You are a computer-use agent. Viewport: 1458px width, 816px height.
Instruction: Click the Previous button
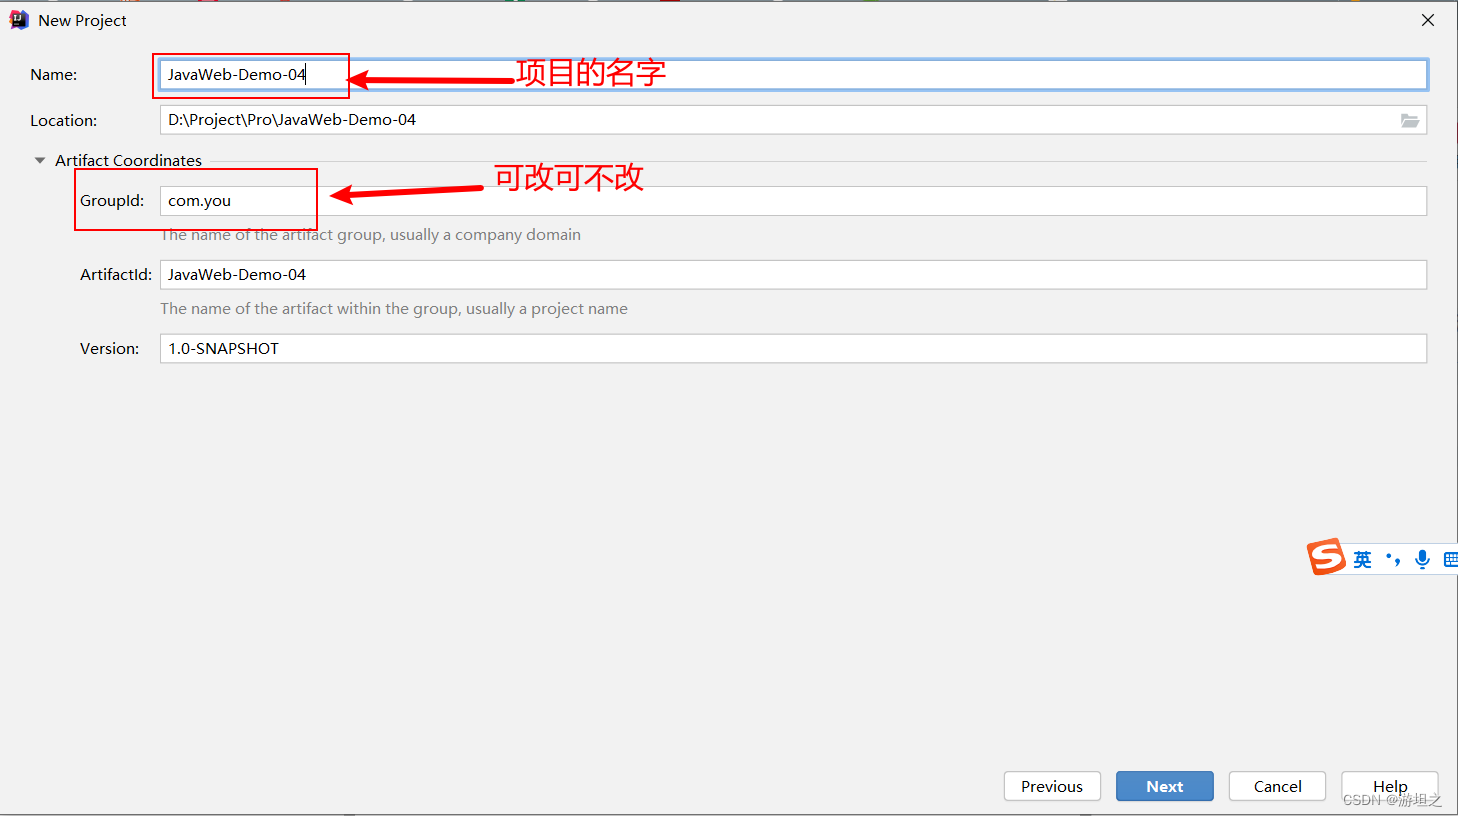pyautogui.click(x=1052, y=786)
